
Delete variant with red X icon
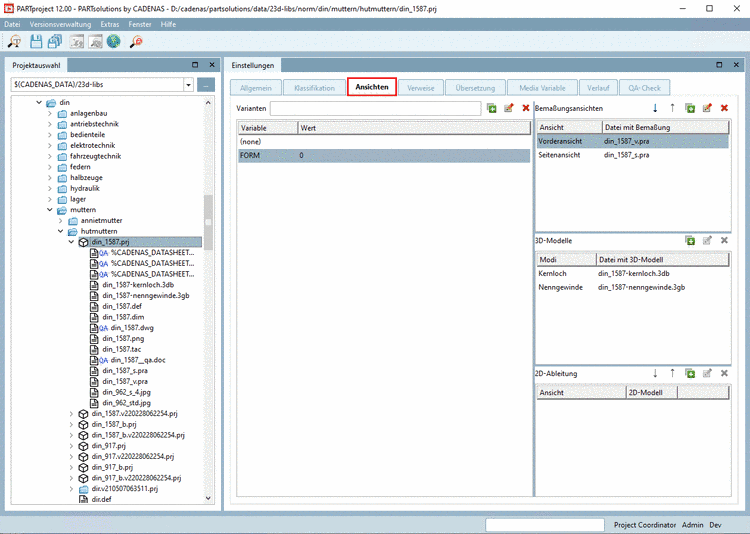point(526,108)
